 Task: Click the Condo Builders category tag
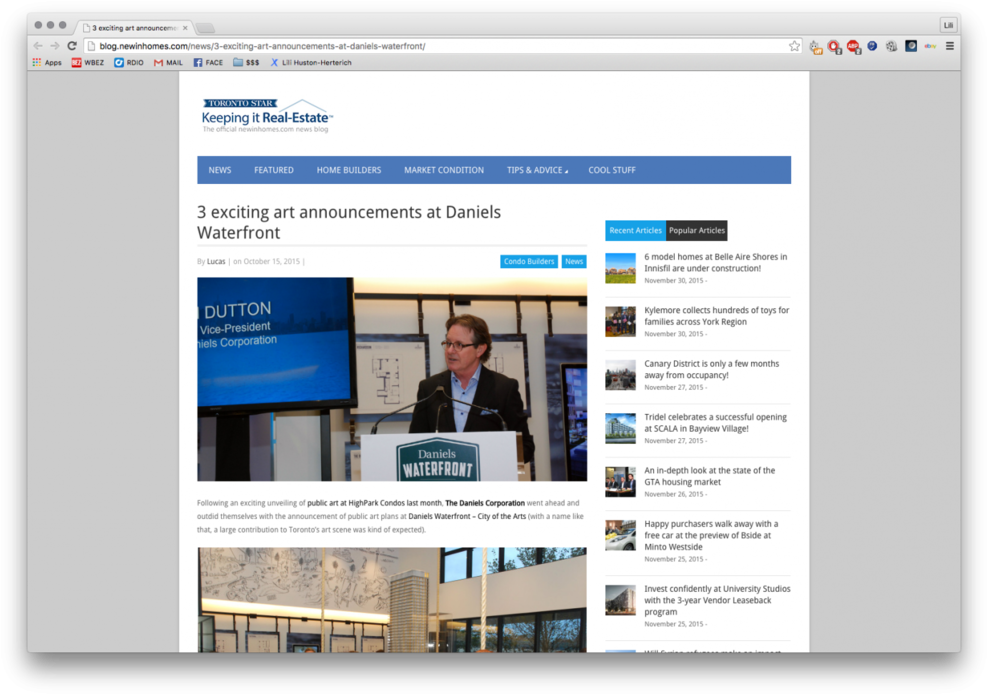tap(529, 262)
